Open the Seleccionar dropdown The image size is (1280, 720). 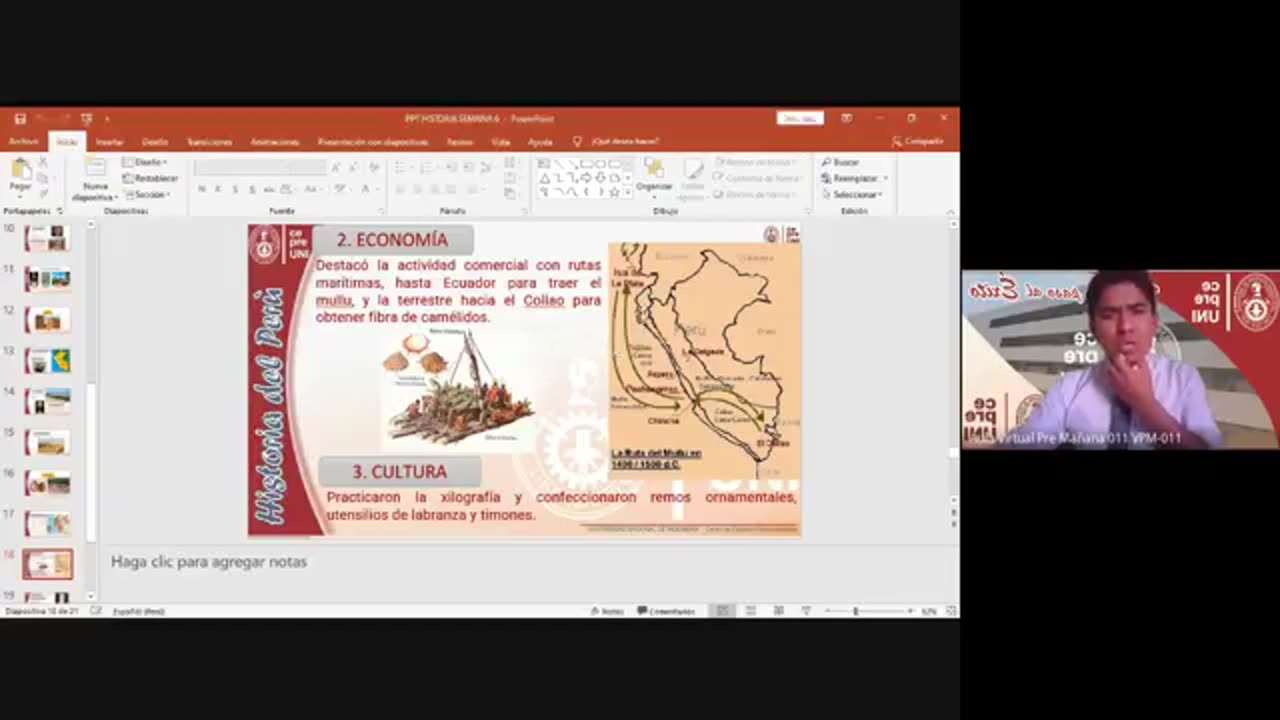[851, 194]
